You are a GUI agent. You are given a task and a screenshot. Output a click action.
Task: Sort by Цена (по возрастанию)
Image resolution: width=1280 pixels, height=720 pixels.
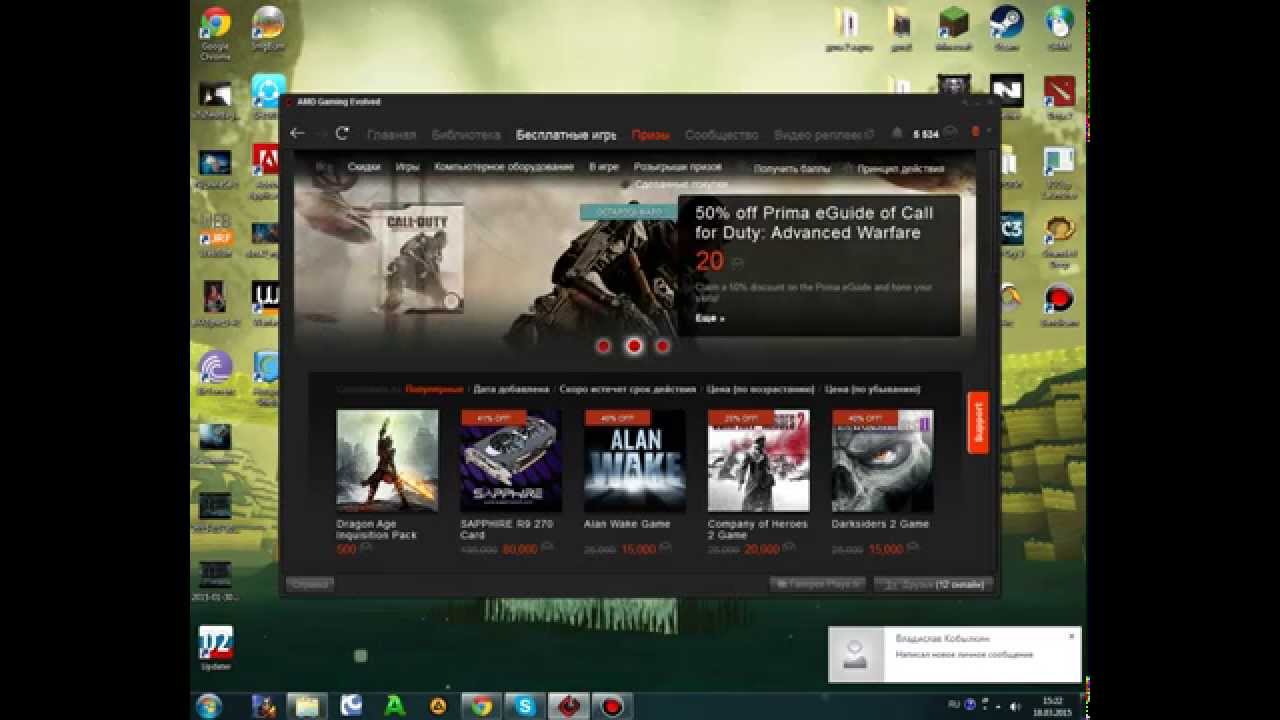click(761, 390)
